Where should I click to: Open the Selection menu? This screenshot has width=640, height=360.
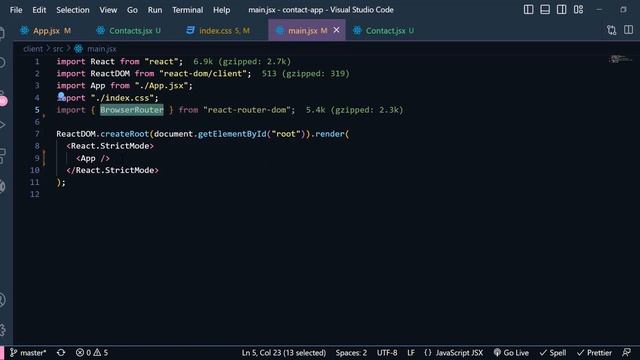[73, 10]
